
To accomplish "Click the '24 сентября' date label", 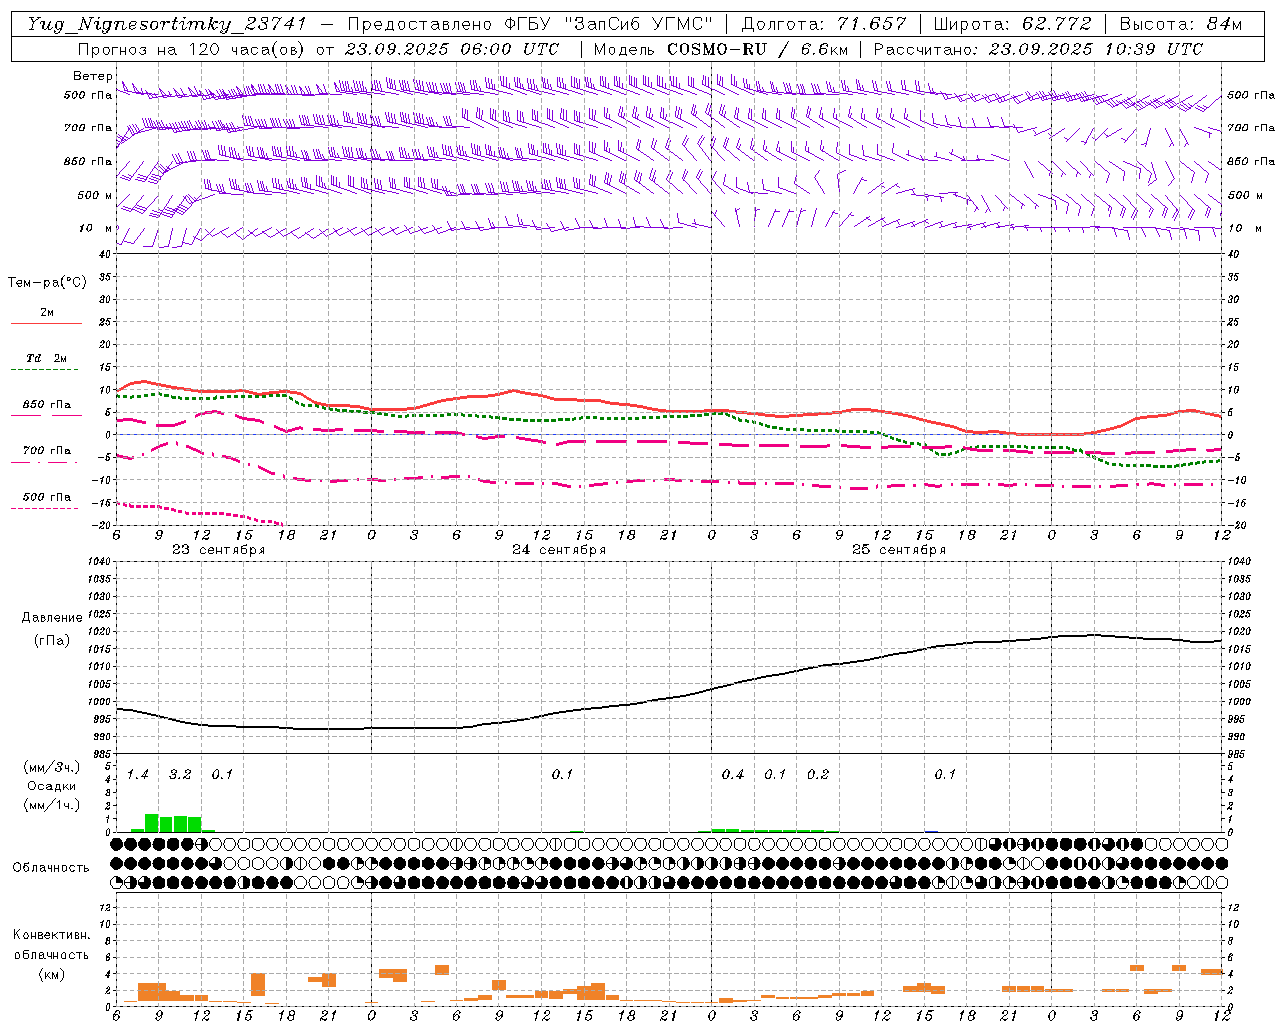I will click(559, 550).
